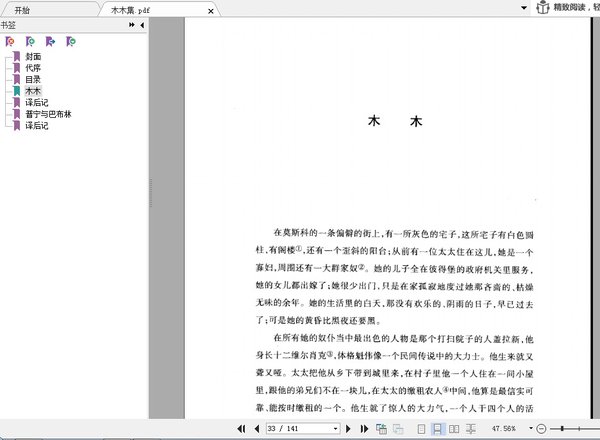The width and height of the screenshot is (600, 440).
Task: Click the zoom out minus button
Action: pyautogui.click(x=541, y=429)
